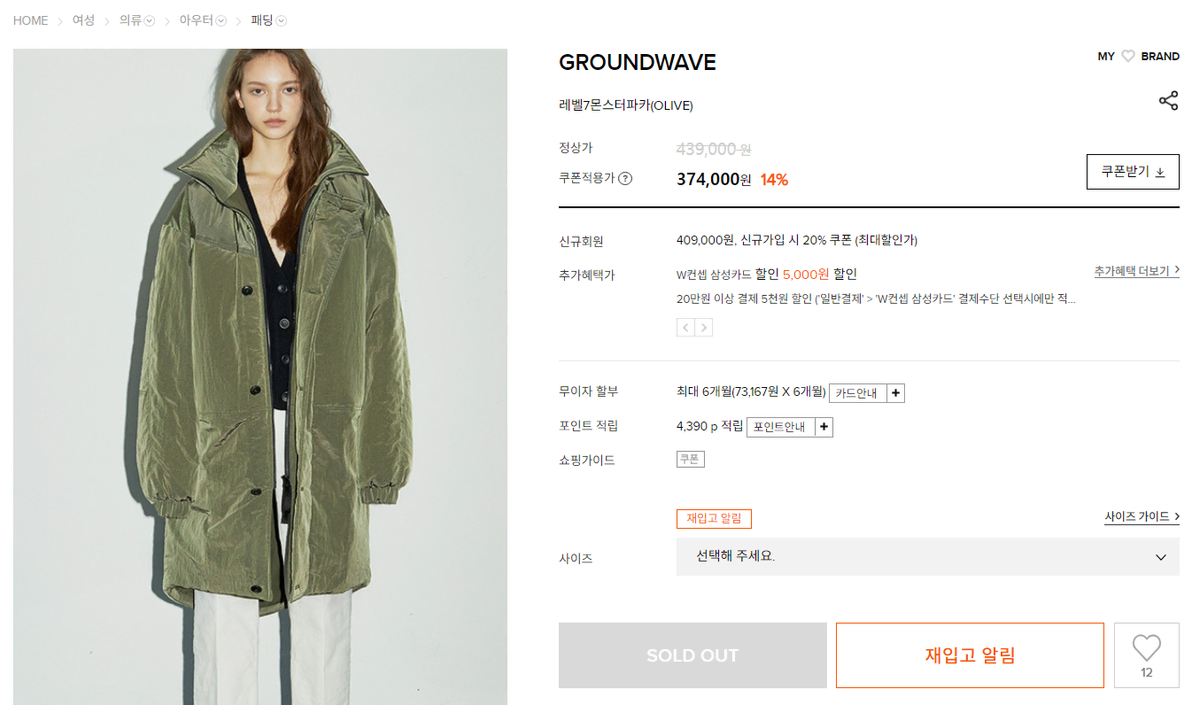Click the olive parka product image
Viewport: 1199px width, 705px height.
pos(260,377)
